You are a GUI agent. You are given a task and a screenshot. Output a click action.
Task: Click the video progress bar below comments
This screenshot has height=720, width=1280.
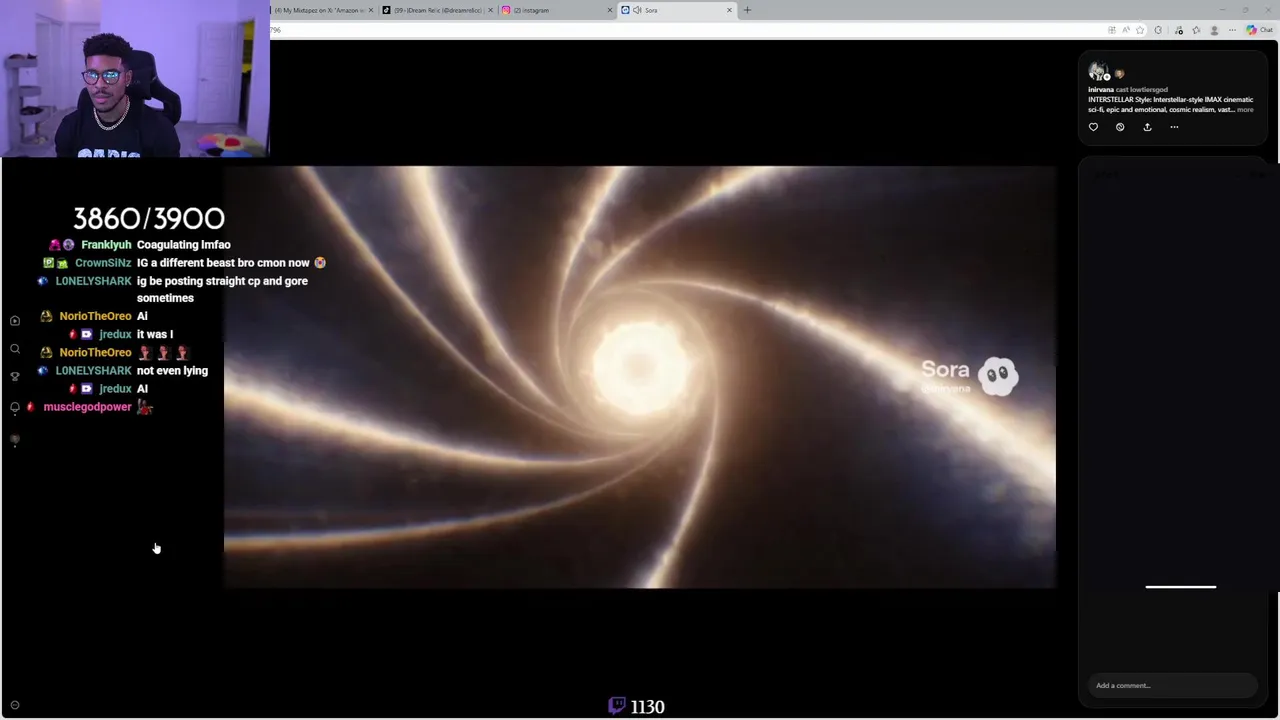(1180, 587)
